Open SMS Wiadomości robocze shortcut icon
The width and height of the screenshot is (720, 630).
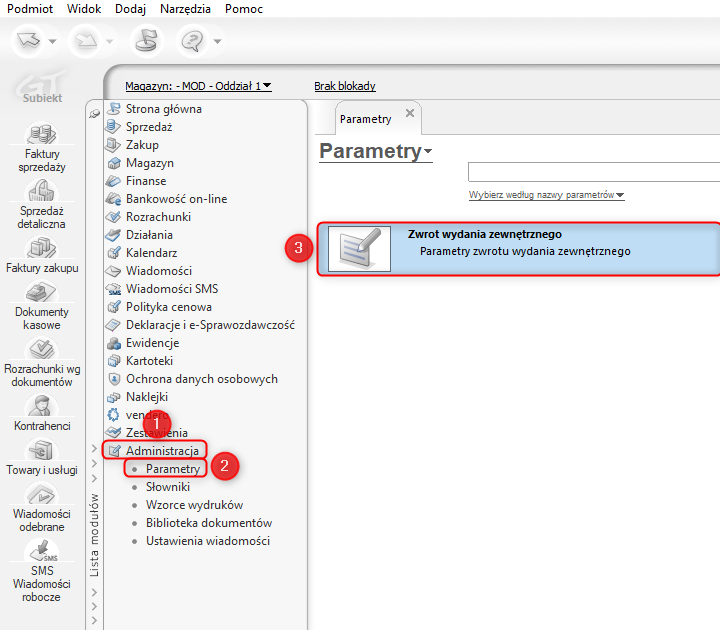tap(42, 550)
